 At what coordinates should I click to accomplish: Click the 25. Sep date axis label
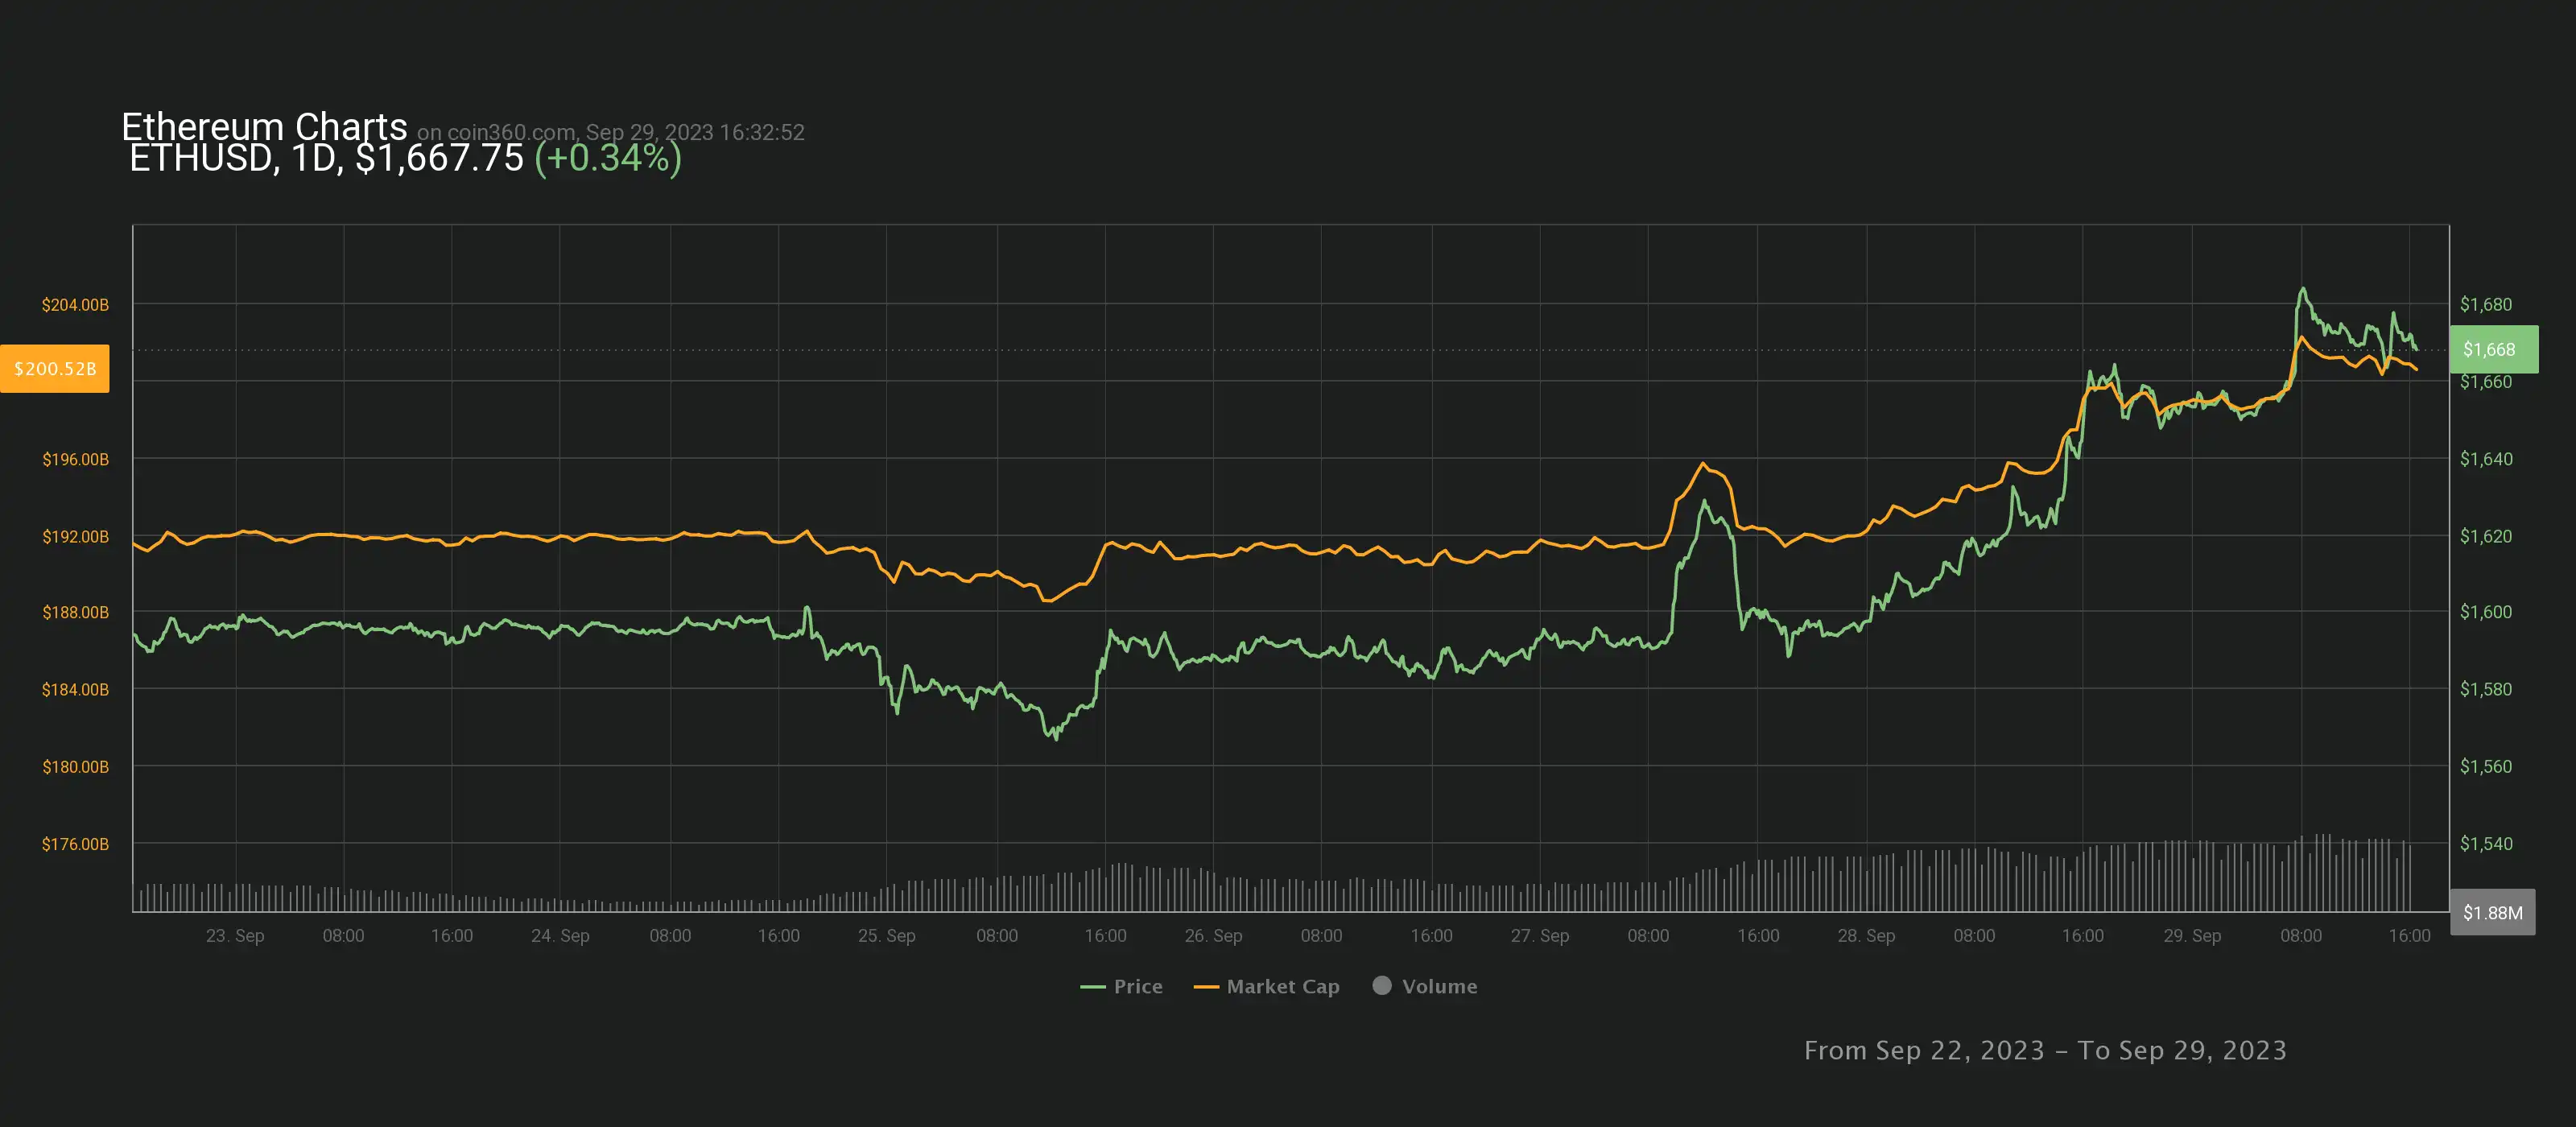click(886, 935)
